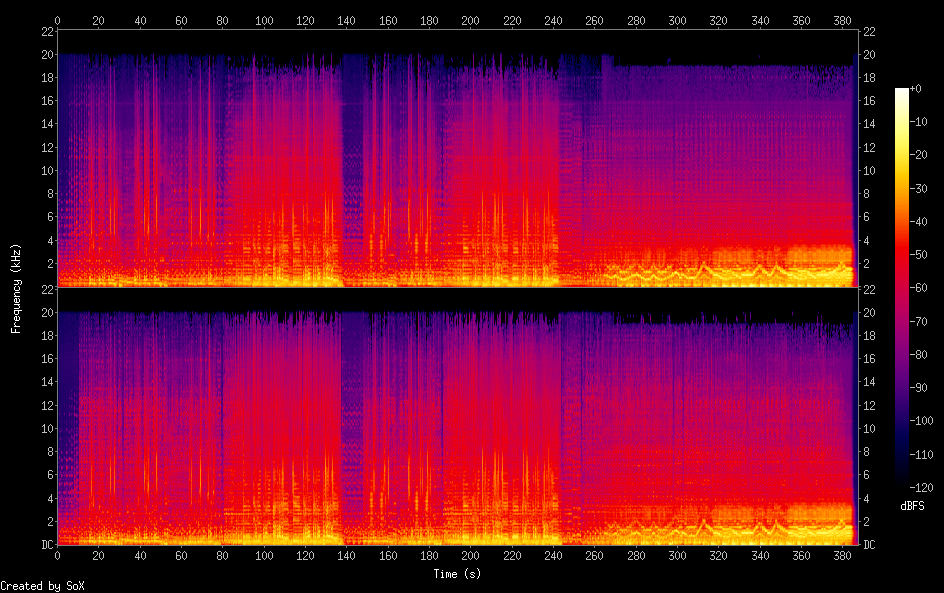Screen dimensions: 944x593
Task: Select the 380 tick on the bottom time axis
Action: click(843, 555)
